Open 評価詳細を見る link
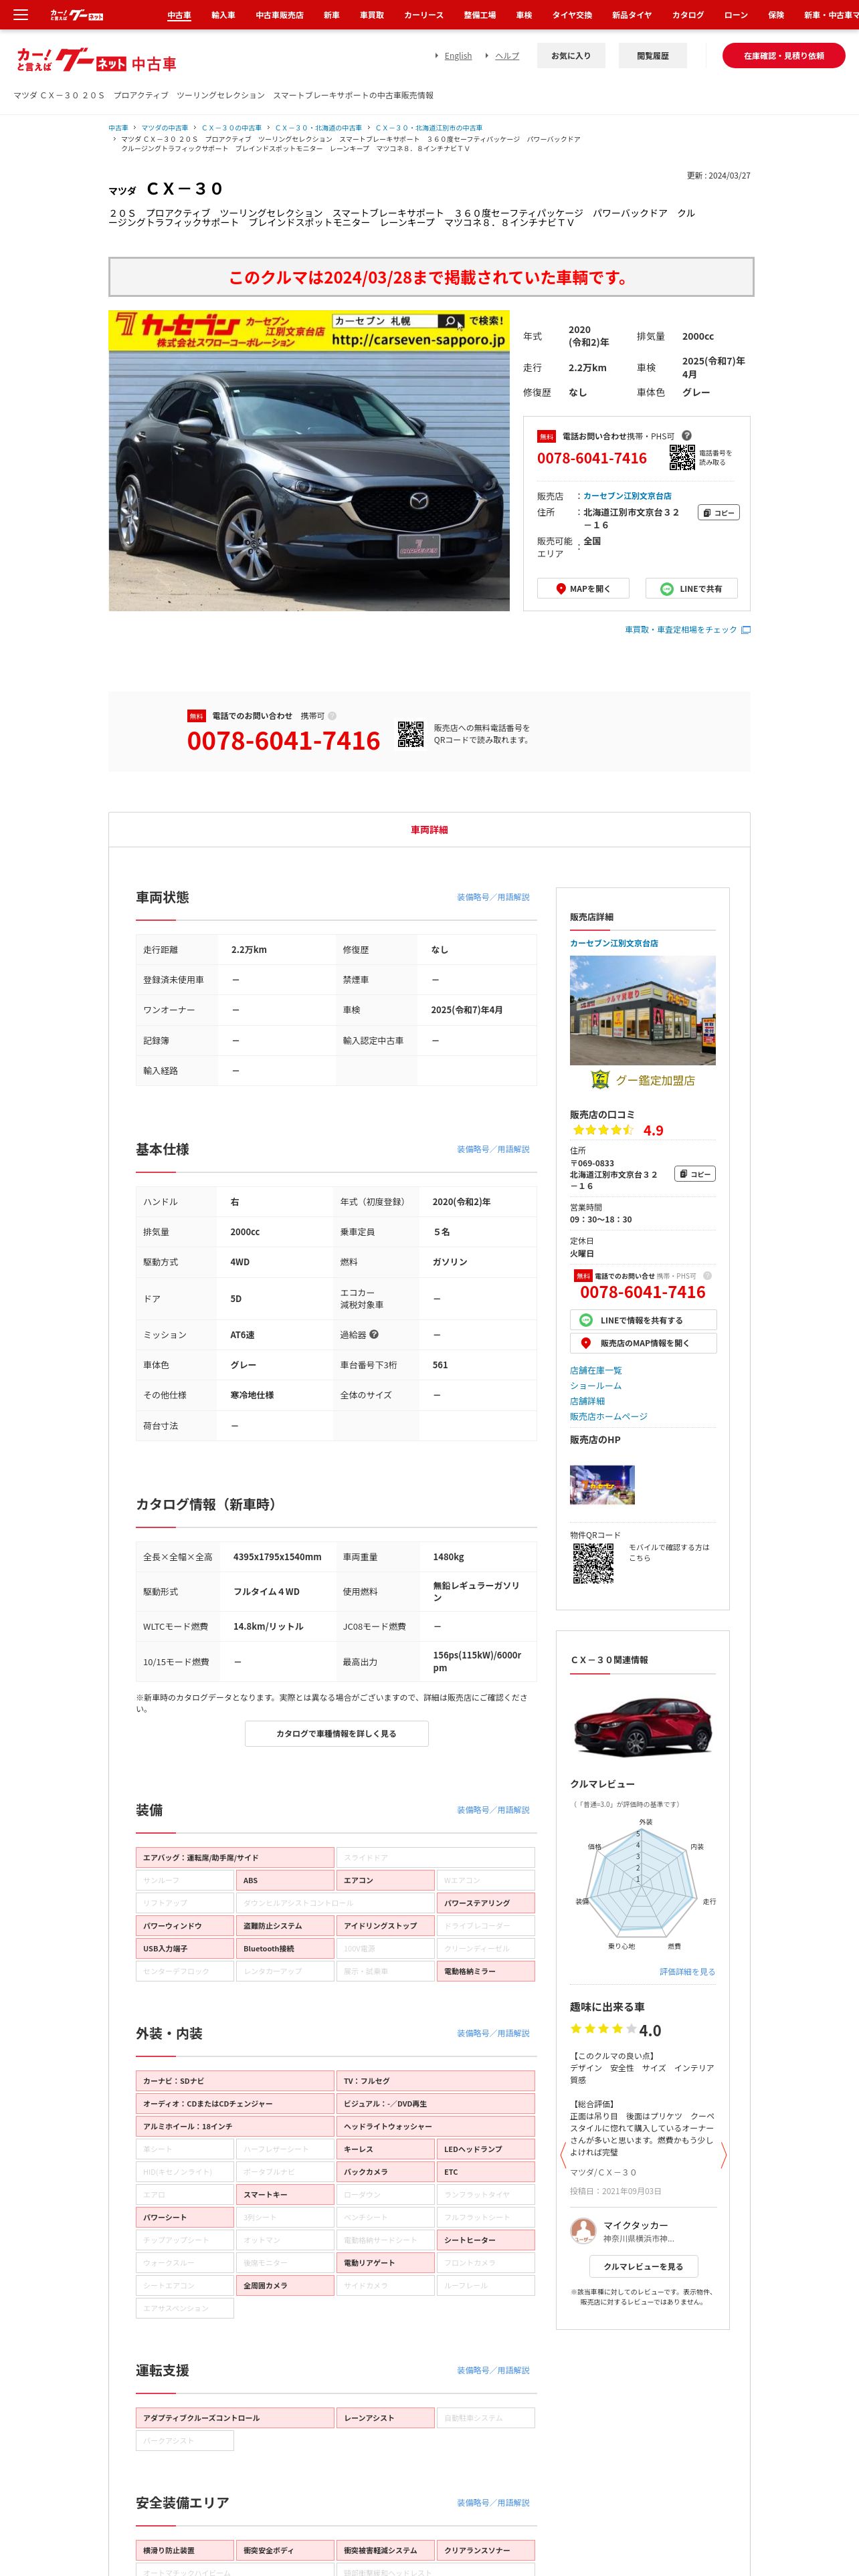 pos(687,1972)
